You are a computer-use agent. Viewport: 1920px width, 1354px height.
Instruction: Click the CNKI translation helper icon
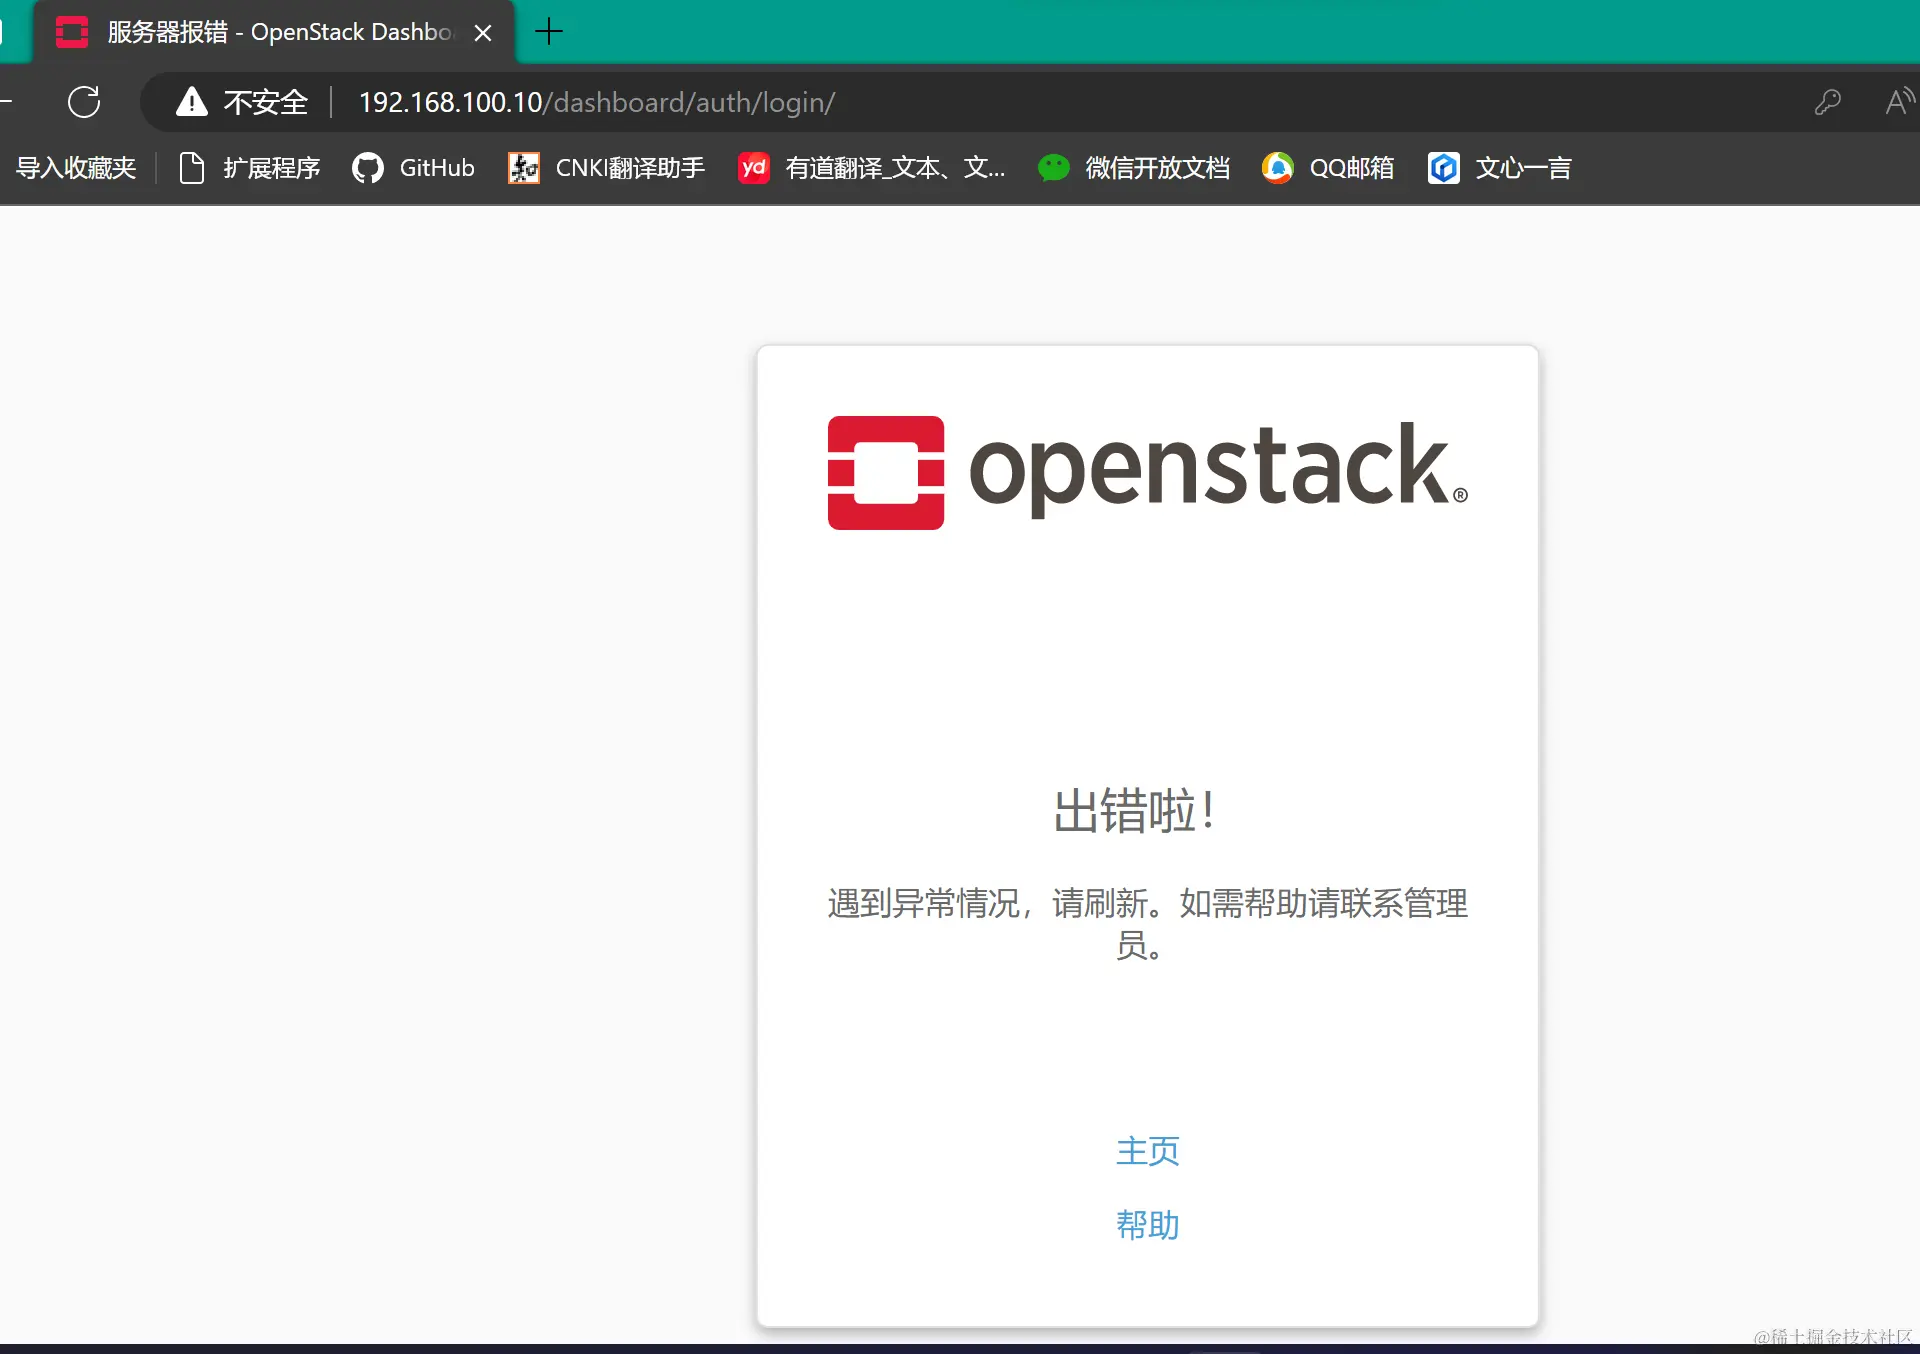tap(524, 168)
